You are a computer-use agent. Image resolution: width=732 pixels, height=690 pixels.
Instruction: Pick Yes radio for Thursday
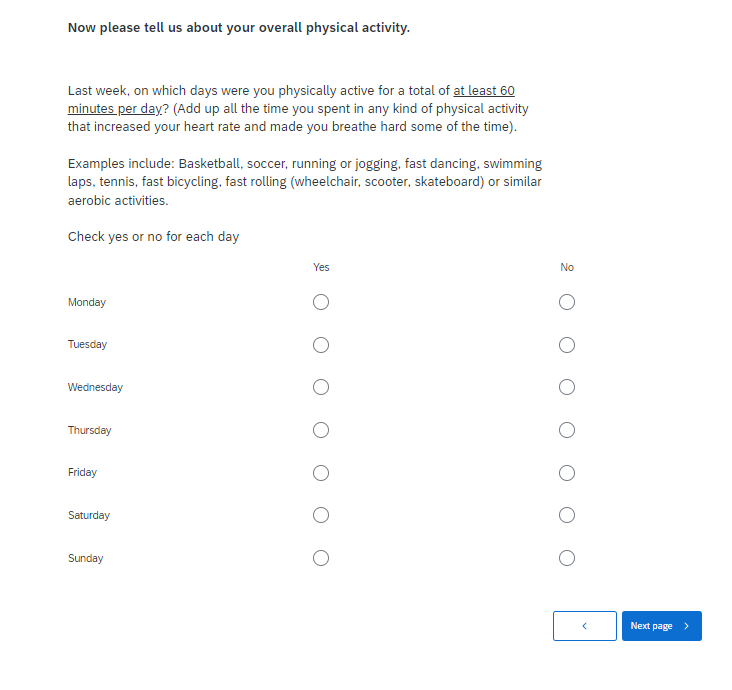pos(321,430)
